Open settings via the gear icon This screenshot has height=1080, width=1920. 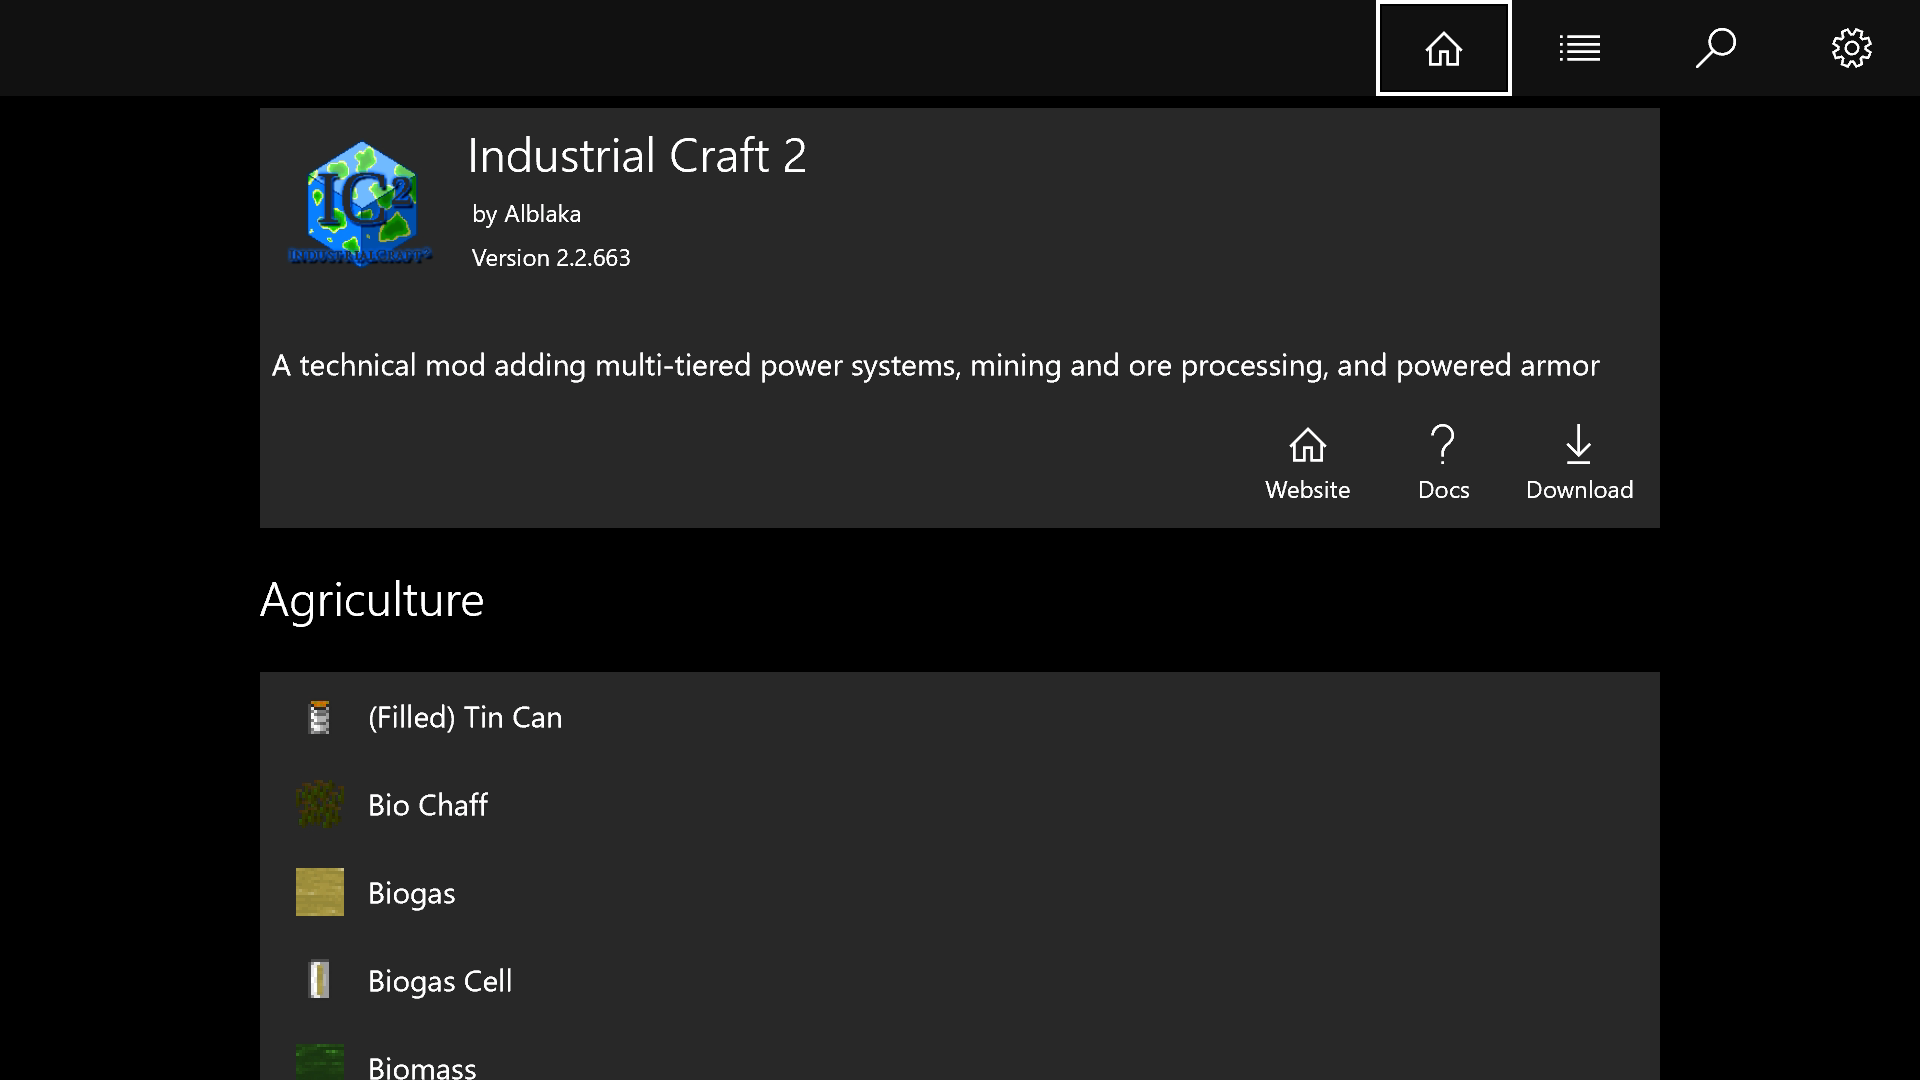point(1851,48)
